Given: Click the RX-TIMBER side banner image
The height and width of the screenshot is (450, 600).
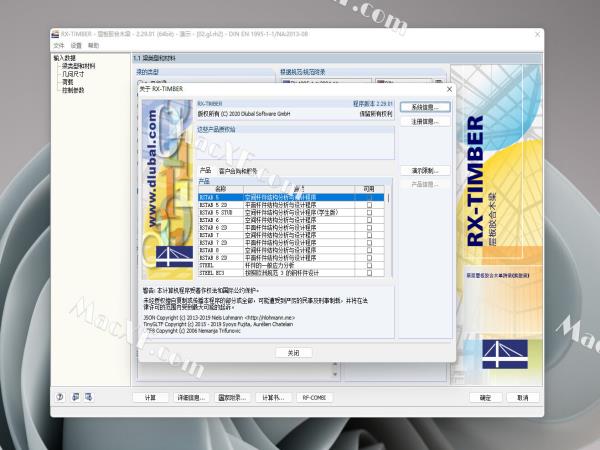Looking at the screenshot, I should coord(497,224).
